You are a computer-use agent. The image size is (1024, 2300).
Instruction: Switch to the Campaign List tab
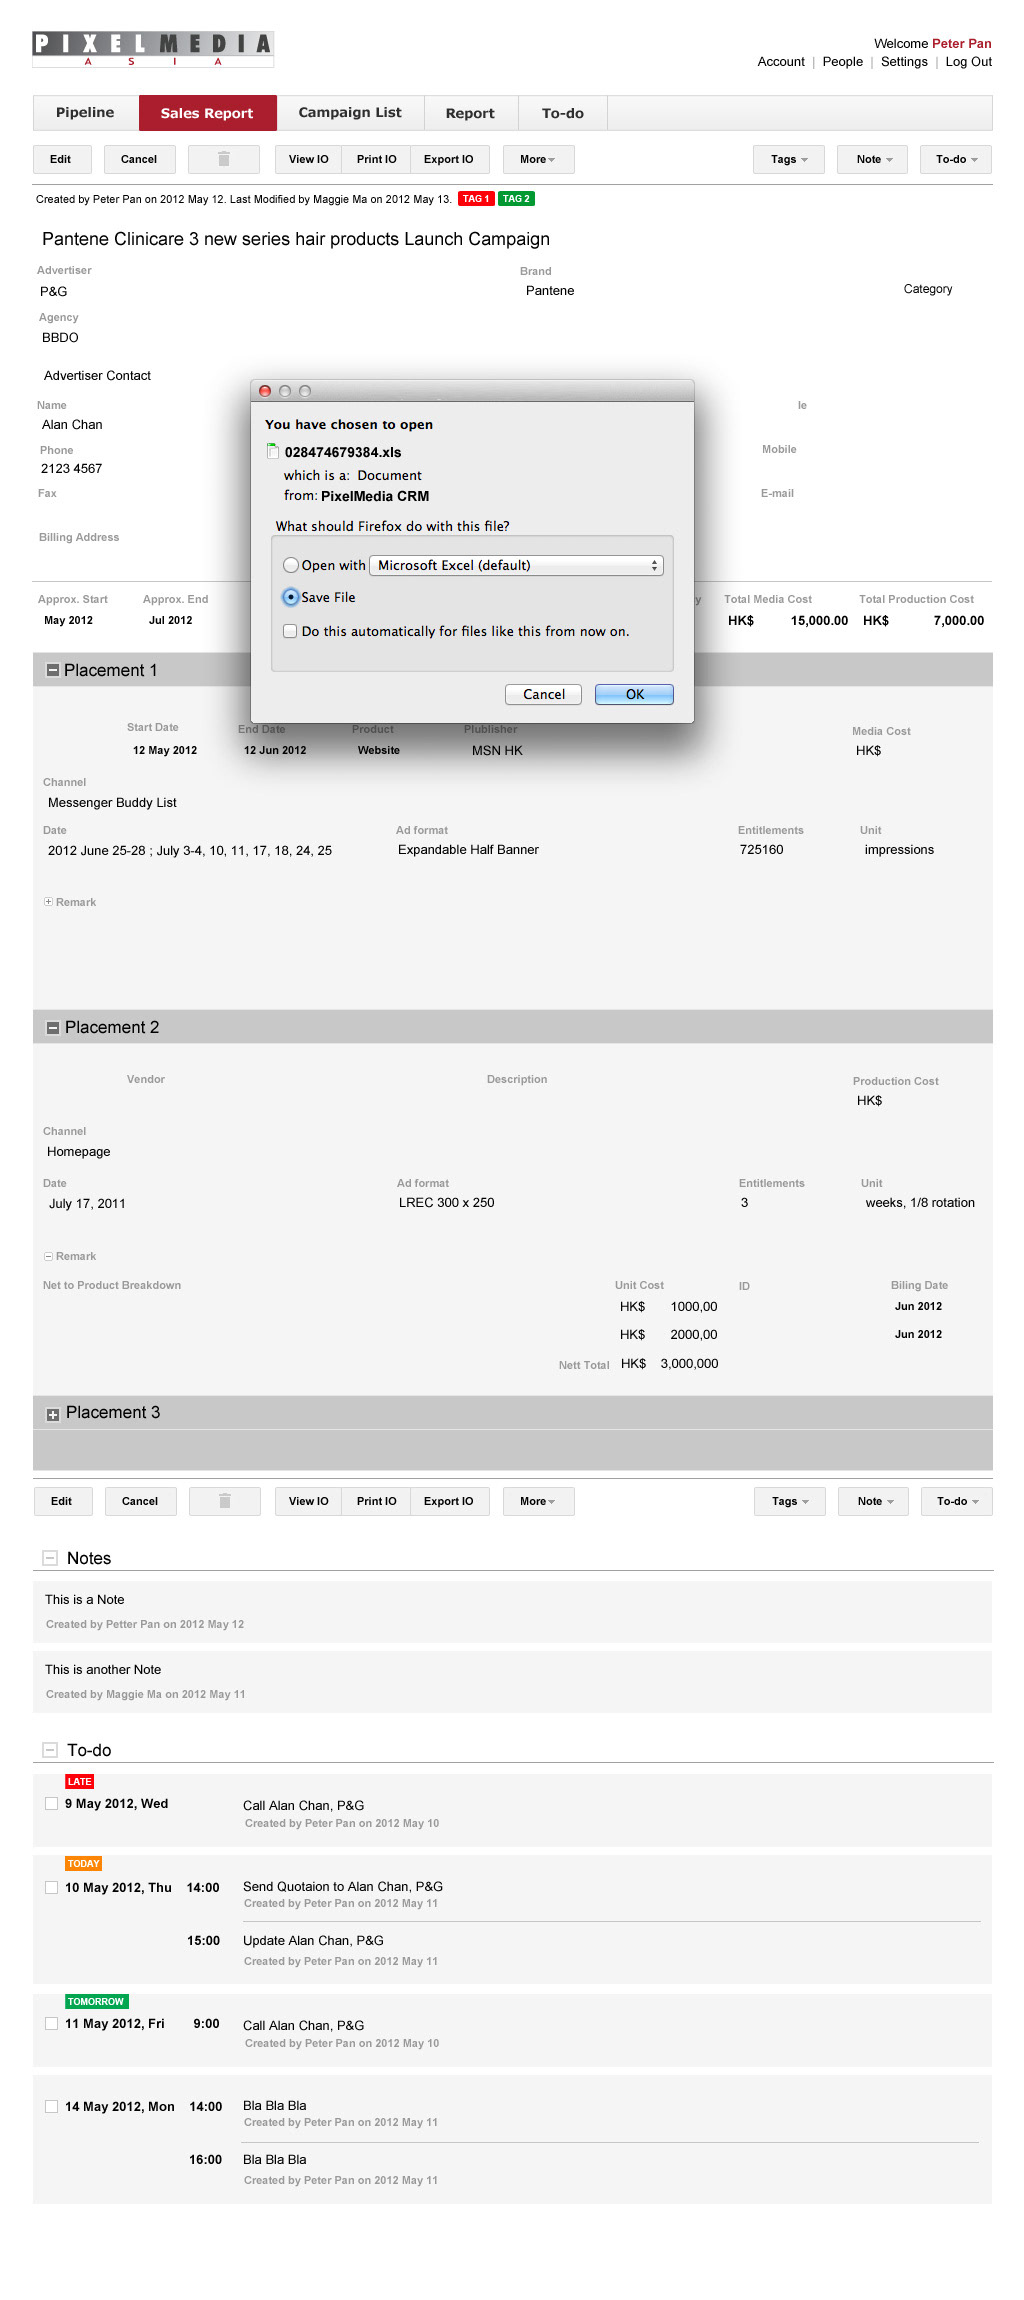(350, 113)
